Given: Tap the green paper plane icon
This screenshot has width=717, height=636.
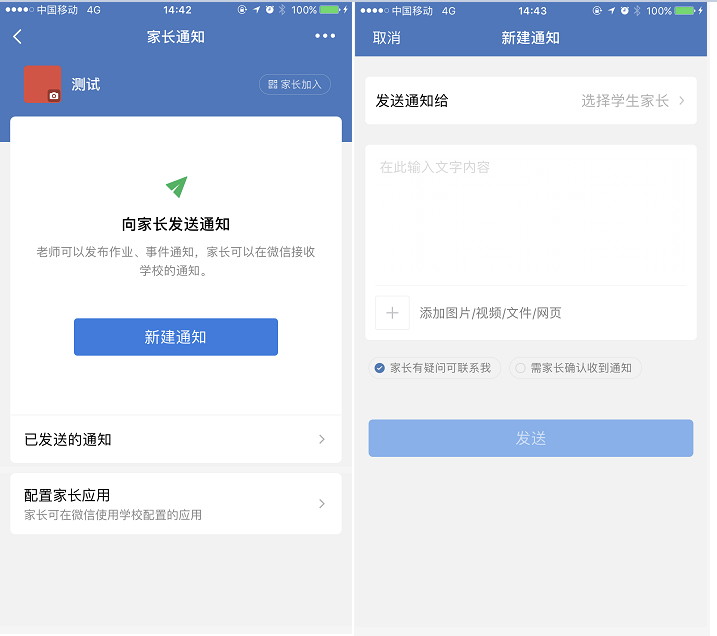Looking at the screenshot, I should point(177,187).
